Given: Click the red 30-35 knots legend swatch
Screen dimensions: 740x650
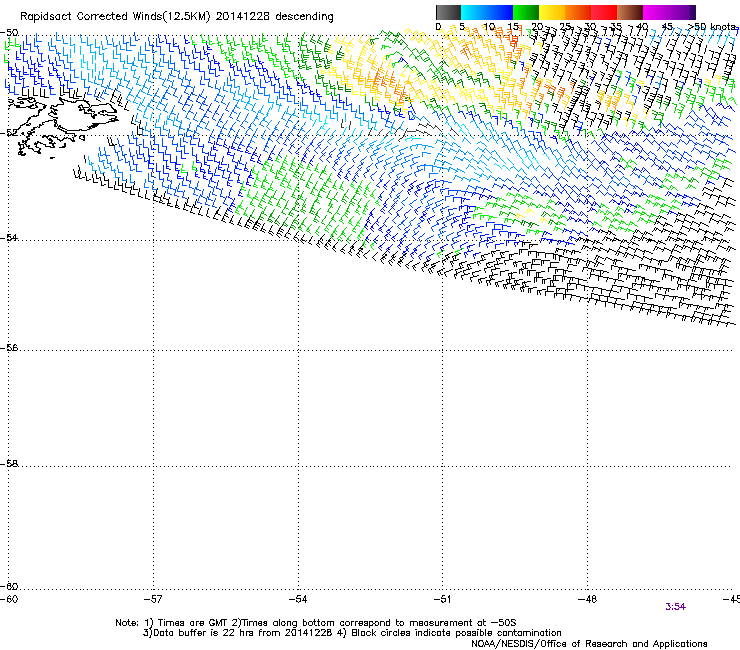Looking at the screenshot, I should (604, 12).
